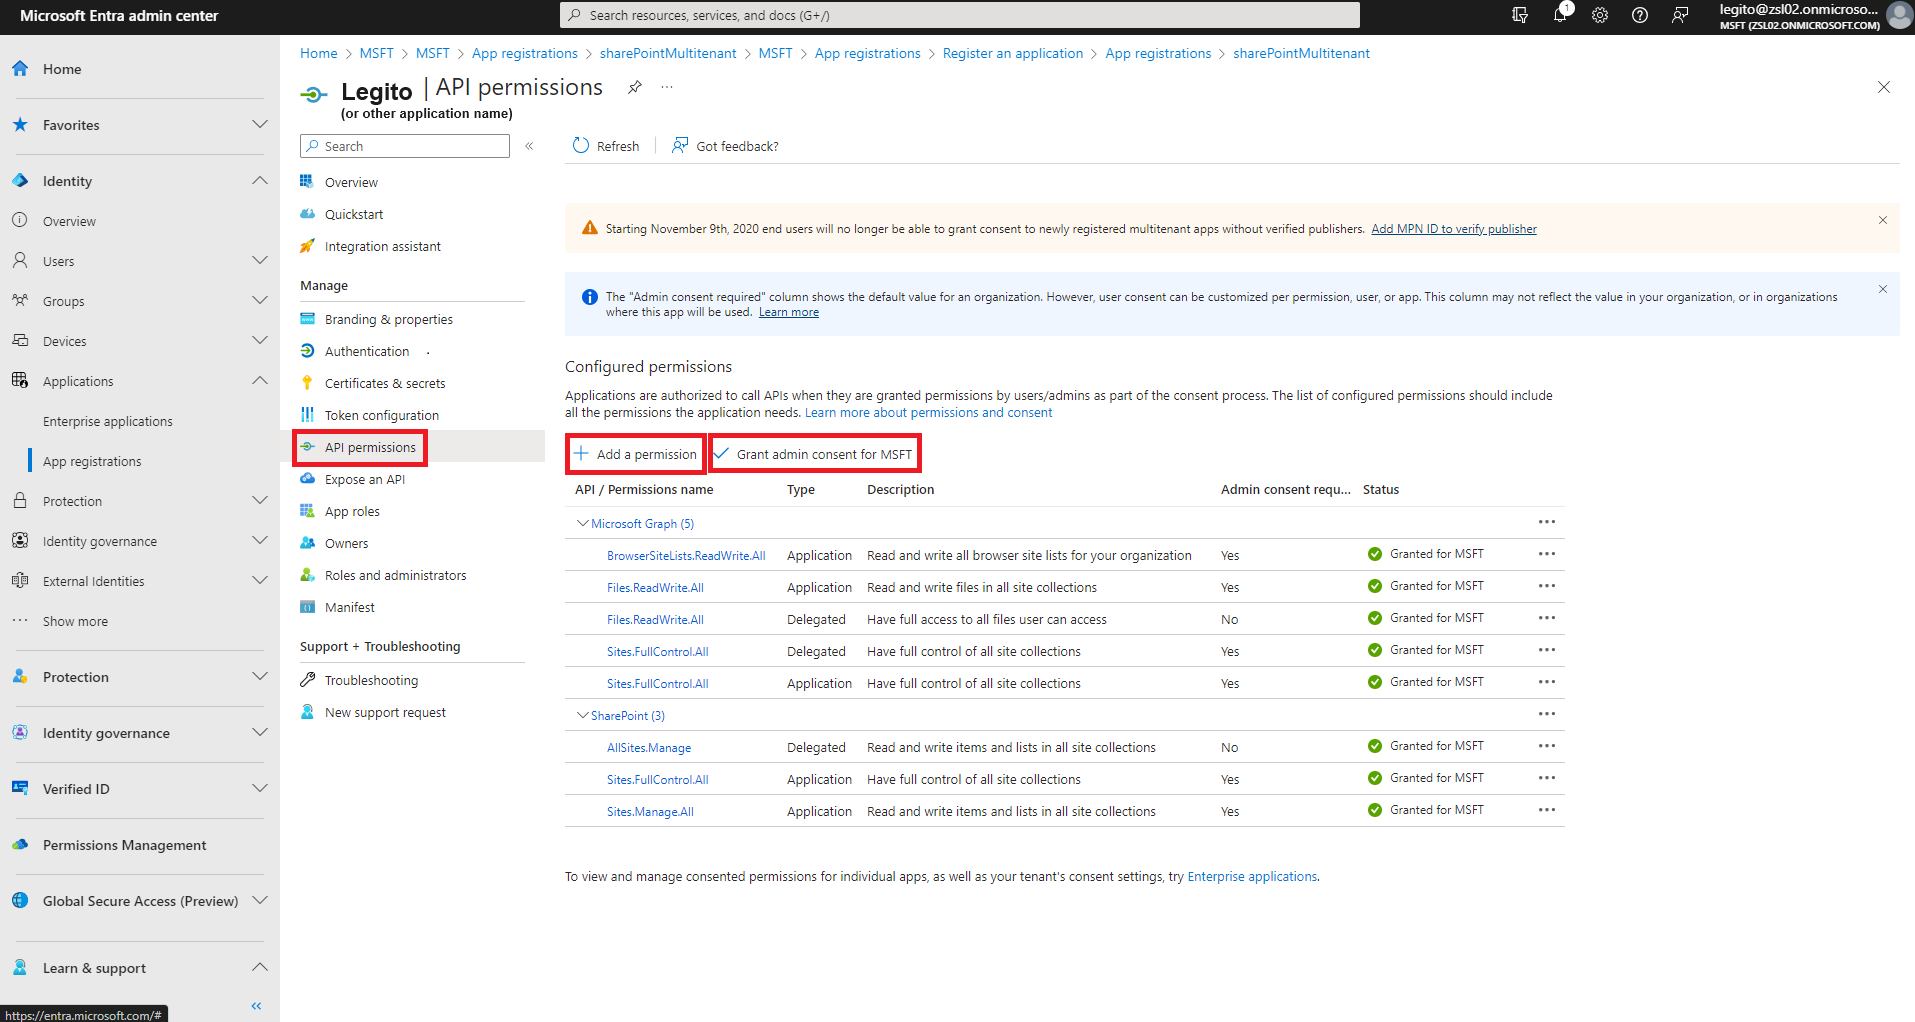Collapse the Identity section
This screenshot has height=1022, width=1915.
260,181
